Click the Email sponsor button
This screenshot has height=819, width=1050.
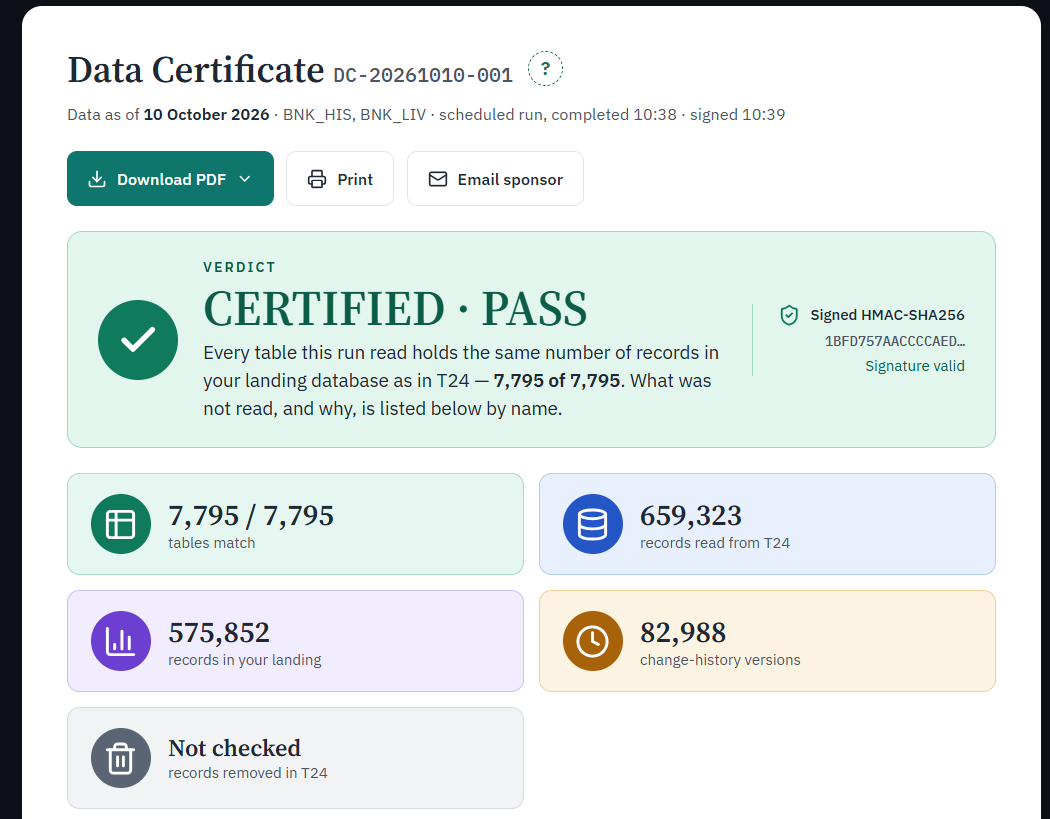click(x=496, y=179)
